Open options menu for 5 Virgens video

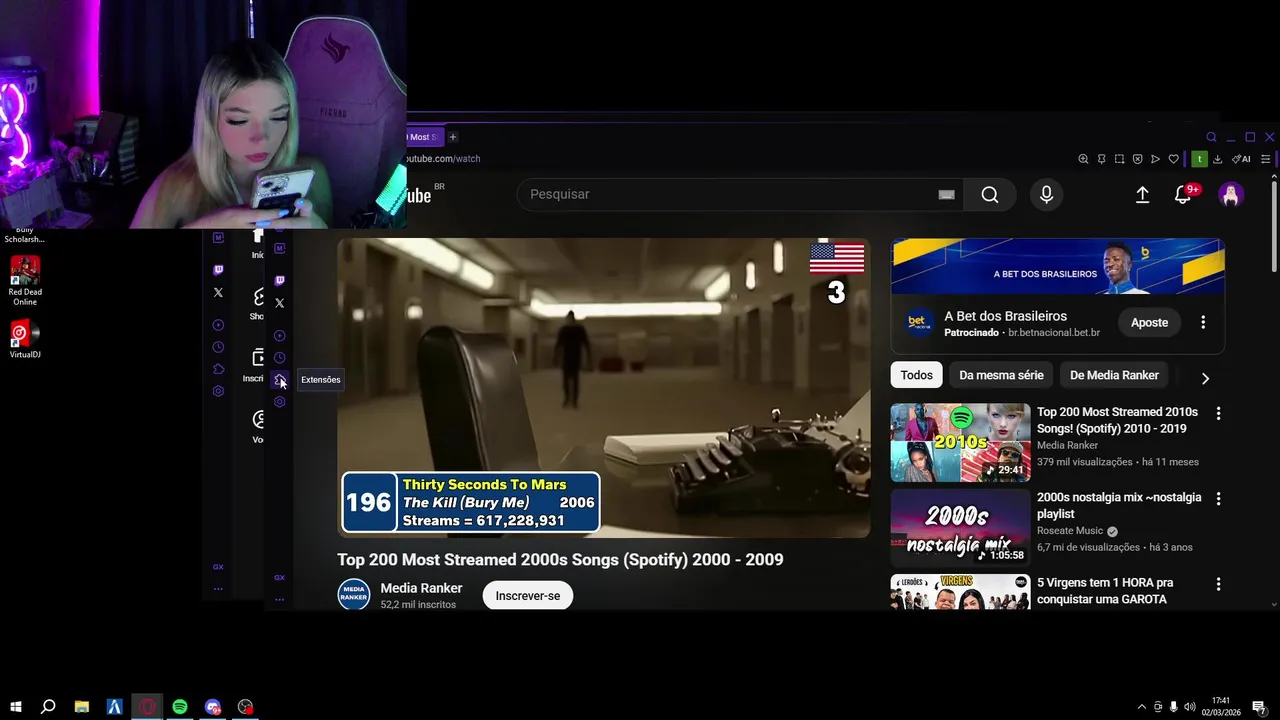(1218, 584)
